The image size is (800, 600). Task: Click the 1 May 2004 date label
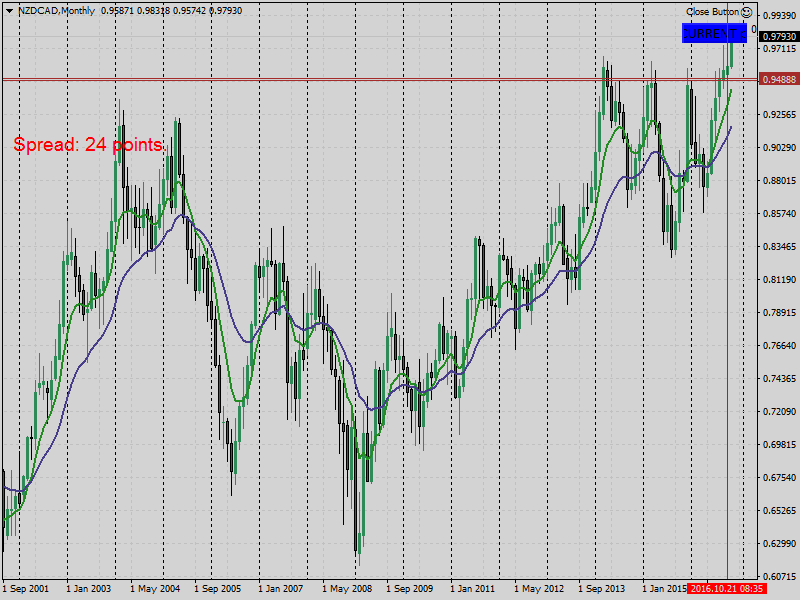click(155, 589)
